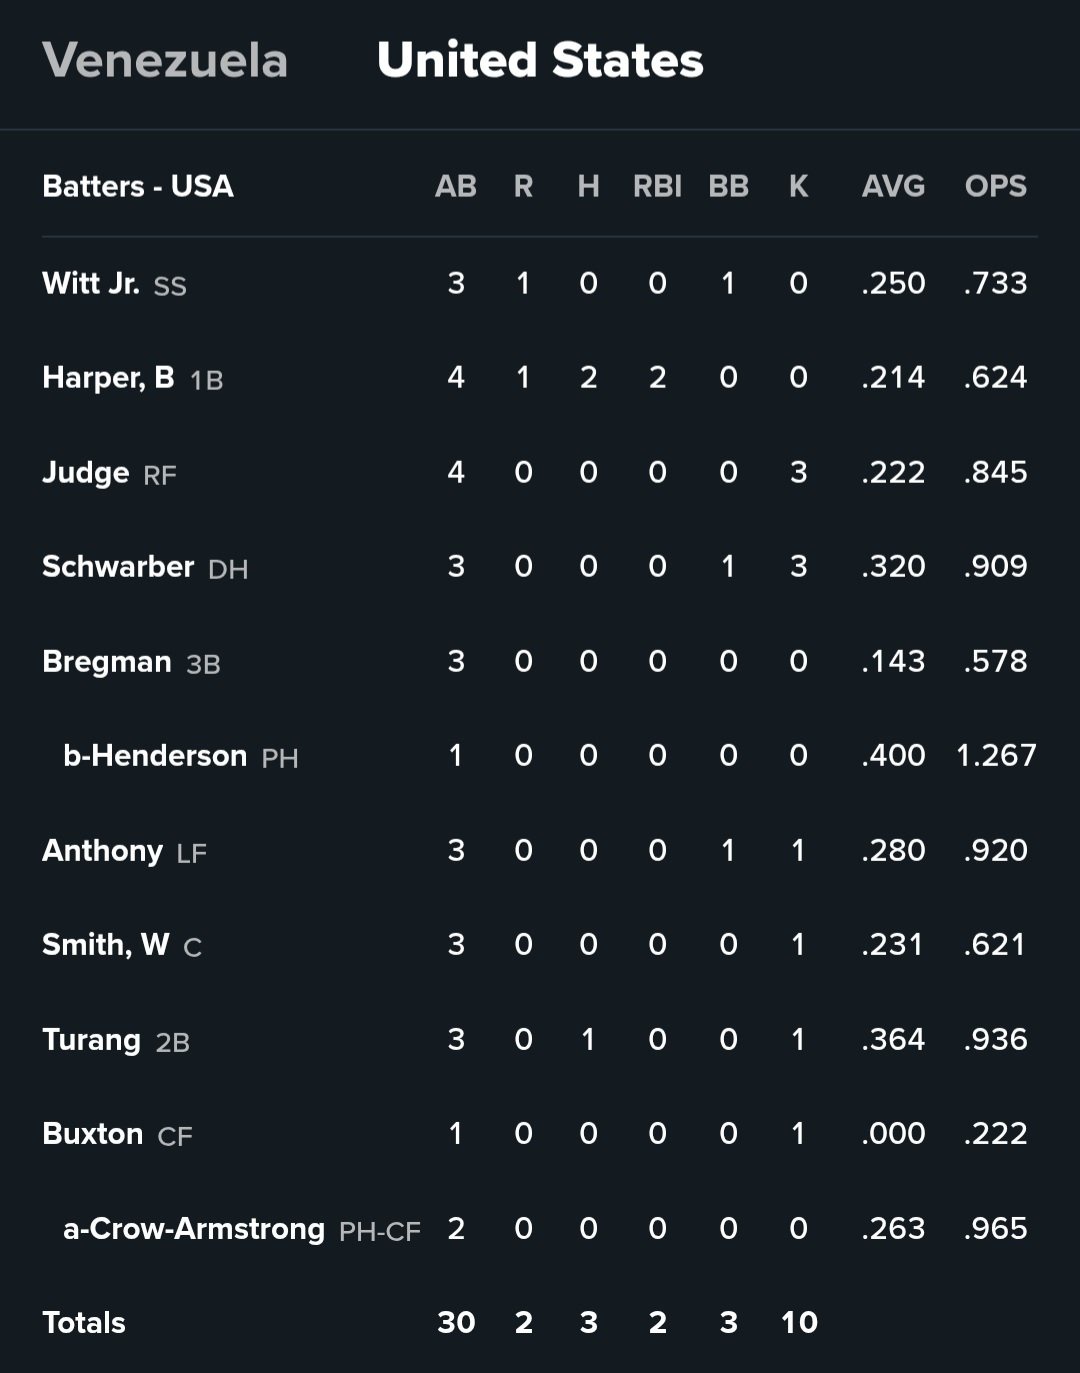Screen dimensions: 1080x1373
Task: Select the United States tab
Action: [x=540, y=60]
